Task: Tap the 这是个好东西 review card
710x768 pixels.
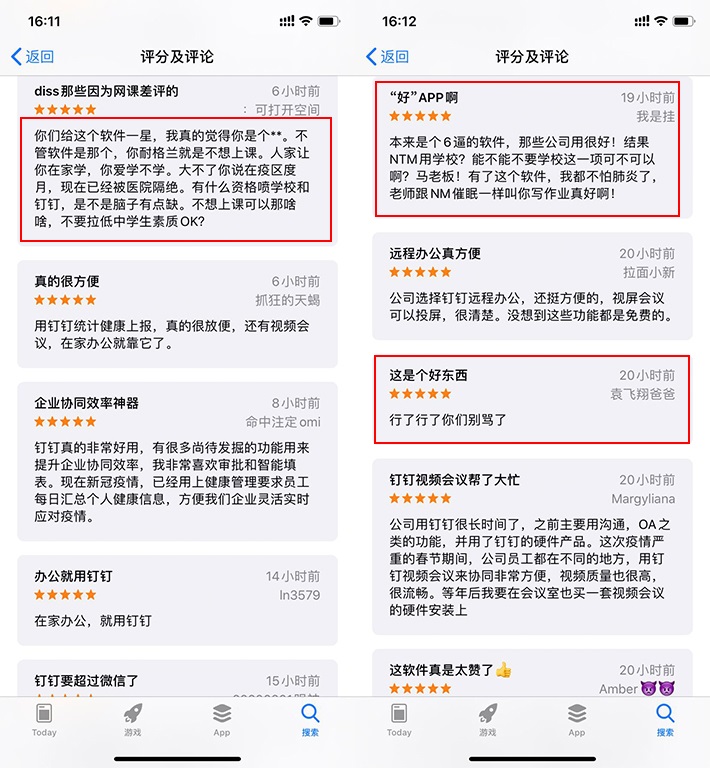Action: tap(532, 399)
